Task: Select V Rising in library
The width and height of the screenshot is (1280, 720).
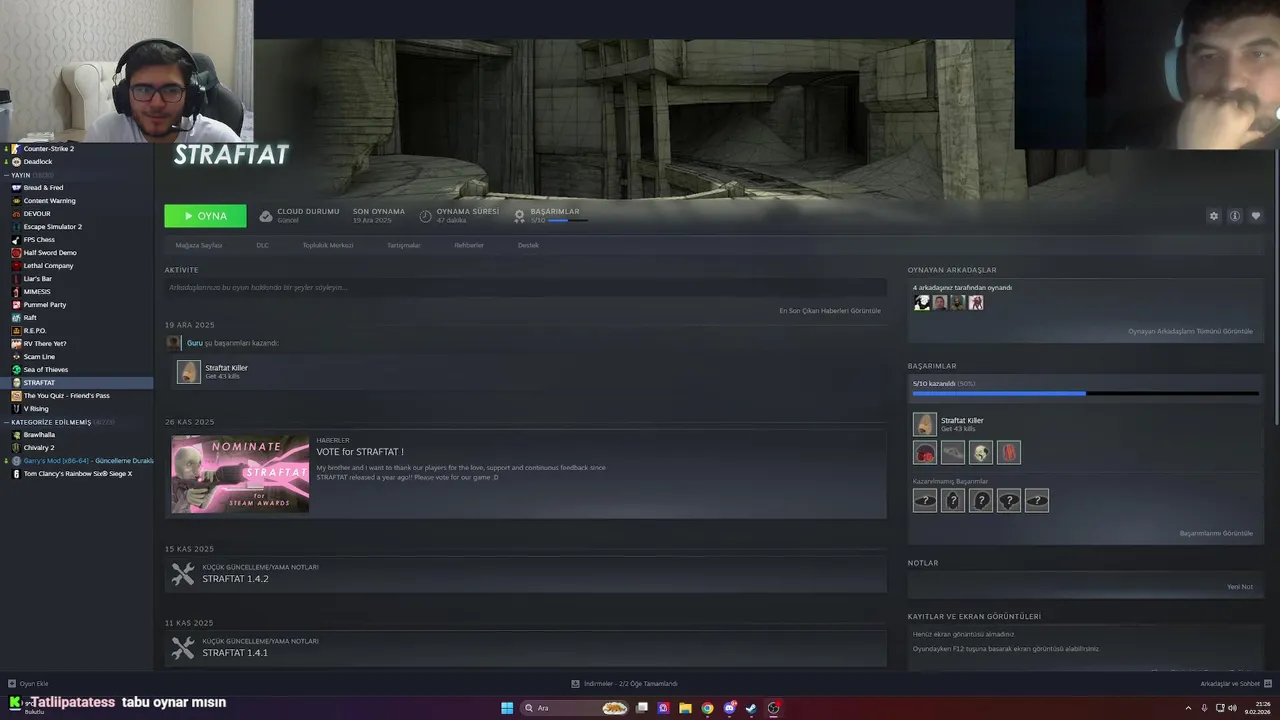Action: tap(36, 409)
